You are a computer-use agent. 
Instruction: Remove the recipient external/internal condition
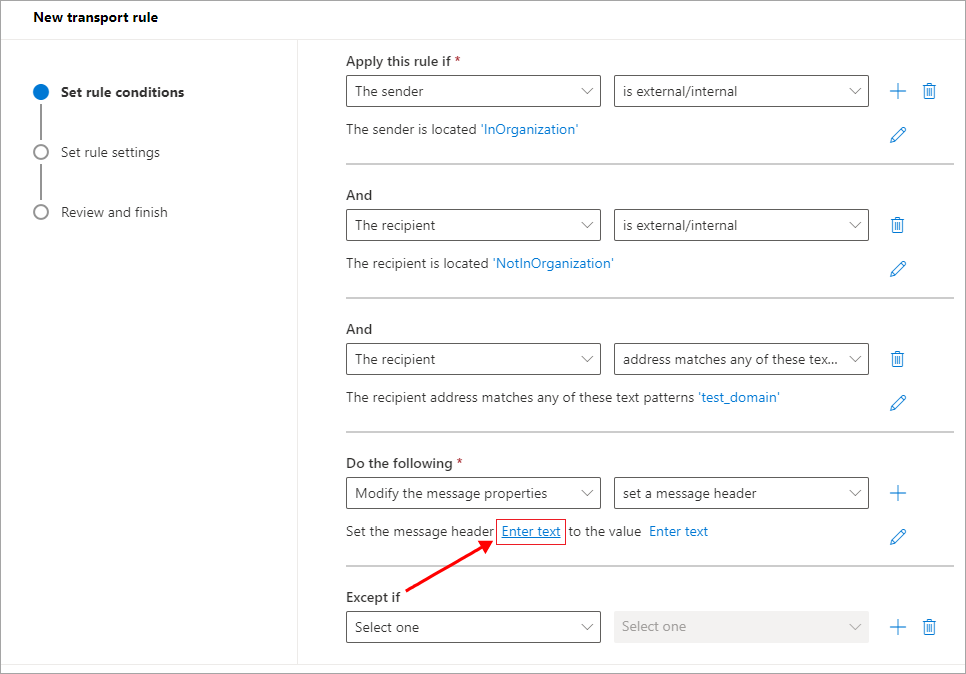[x=897, y=225]
